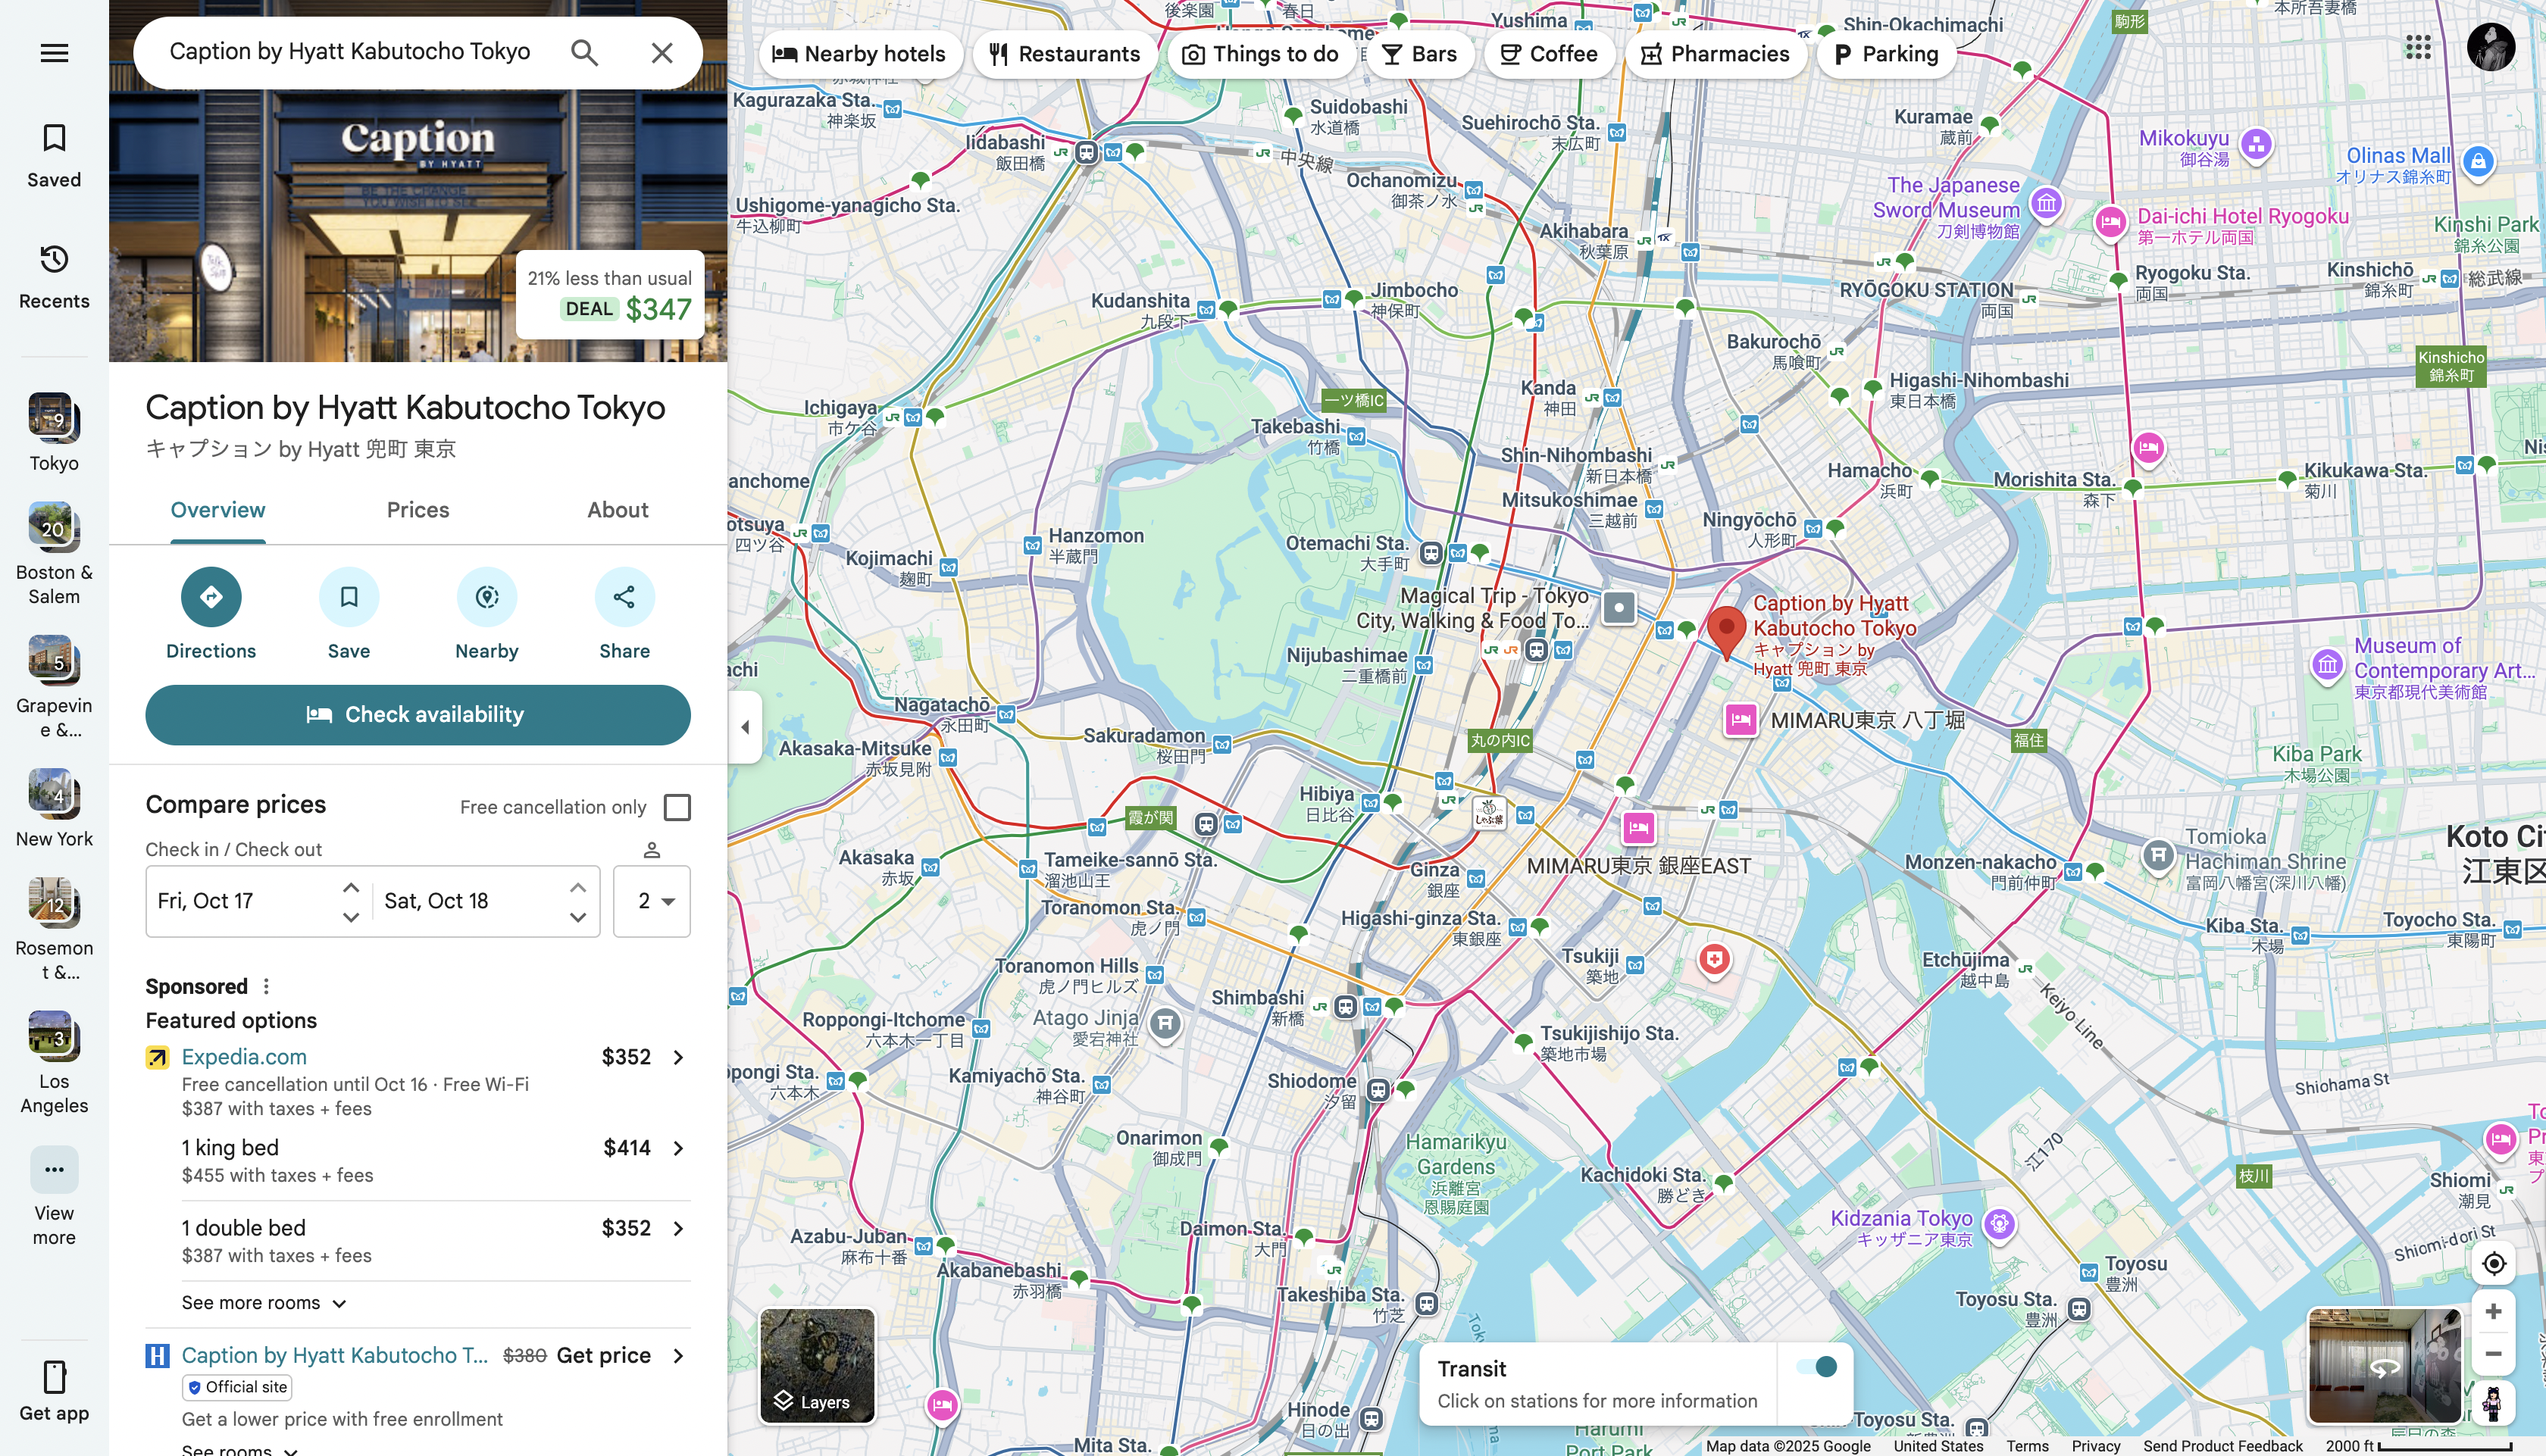Click the Share icon
Viewport: 2546px width, 1456px height.
click(624, 597)
